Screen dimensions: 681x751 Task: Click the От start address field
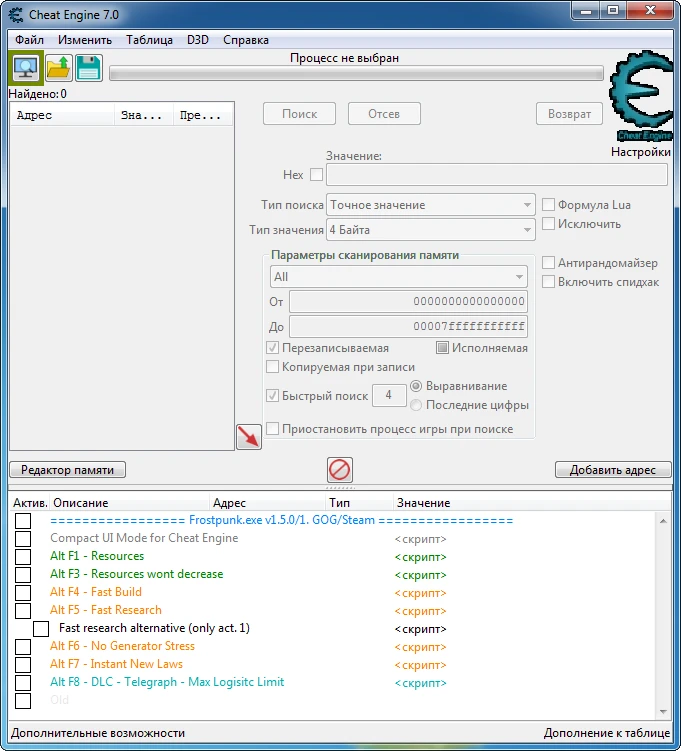pos(408,302)
